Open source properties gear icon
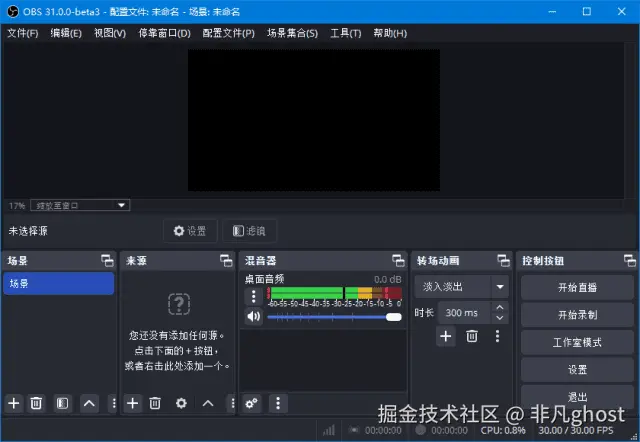The image size is (640, 442). coord(181,403)
